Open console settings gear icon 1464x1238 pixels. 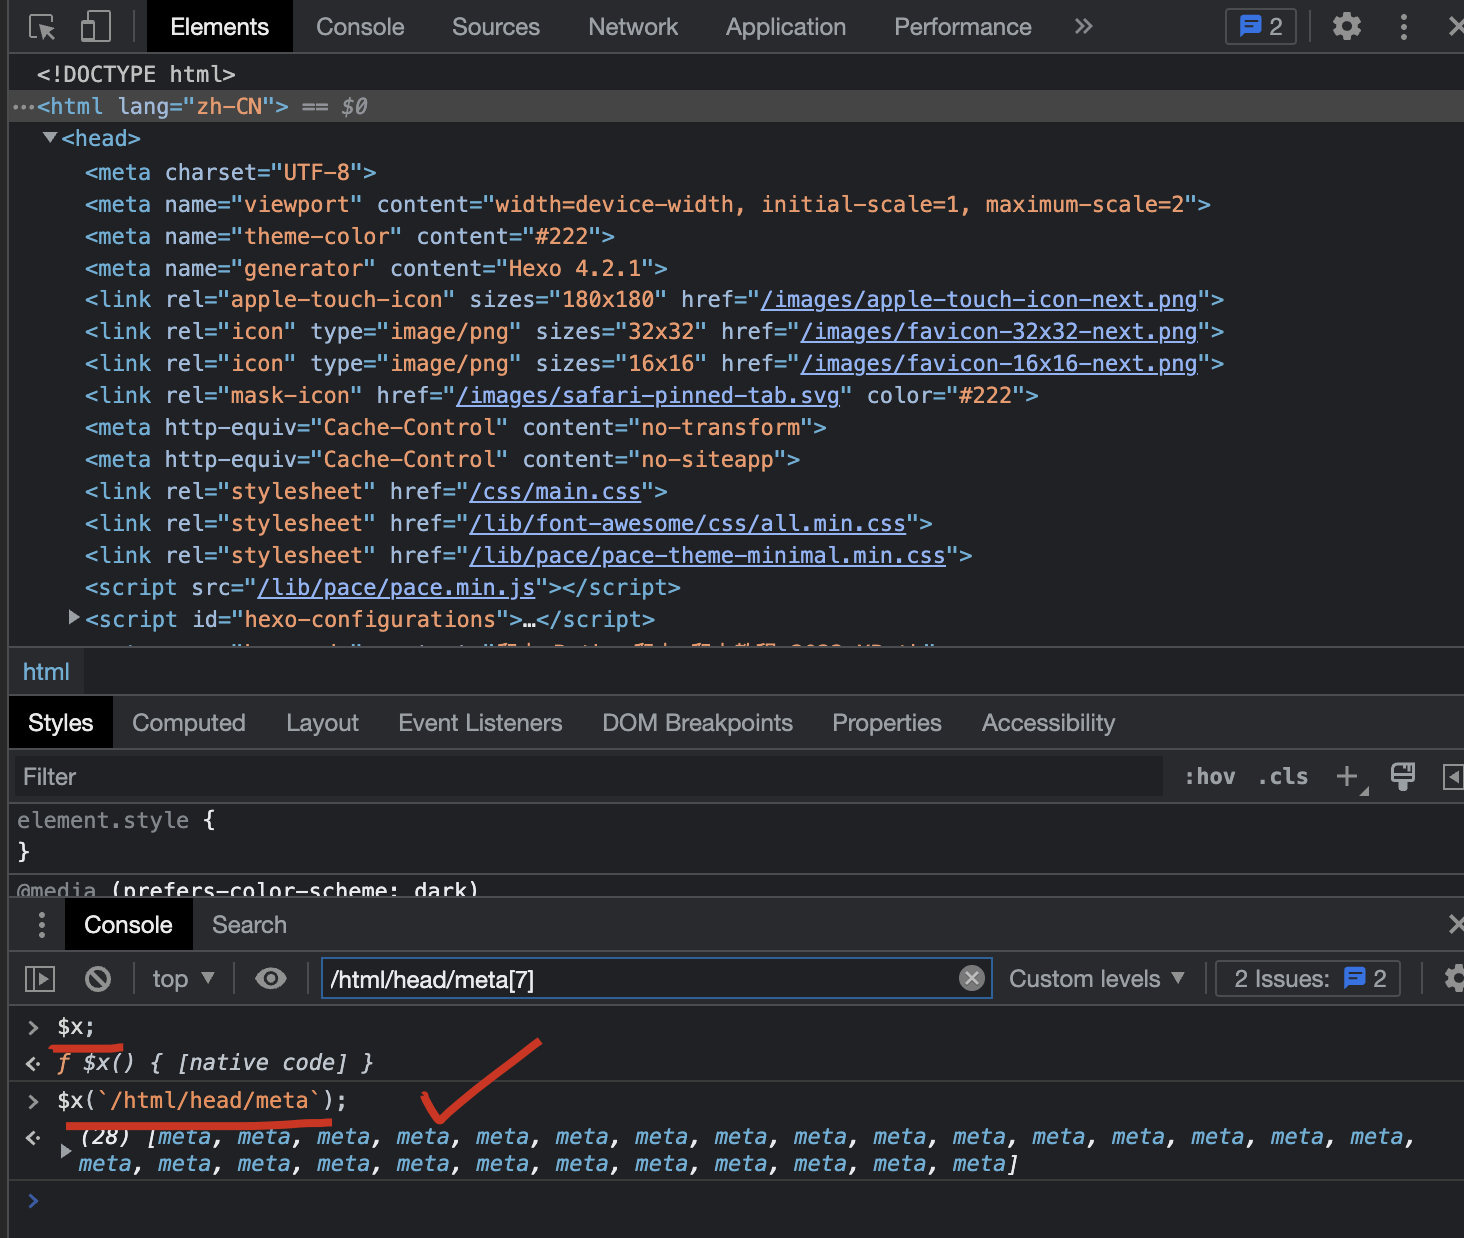tap(1454, 979)
